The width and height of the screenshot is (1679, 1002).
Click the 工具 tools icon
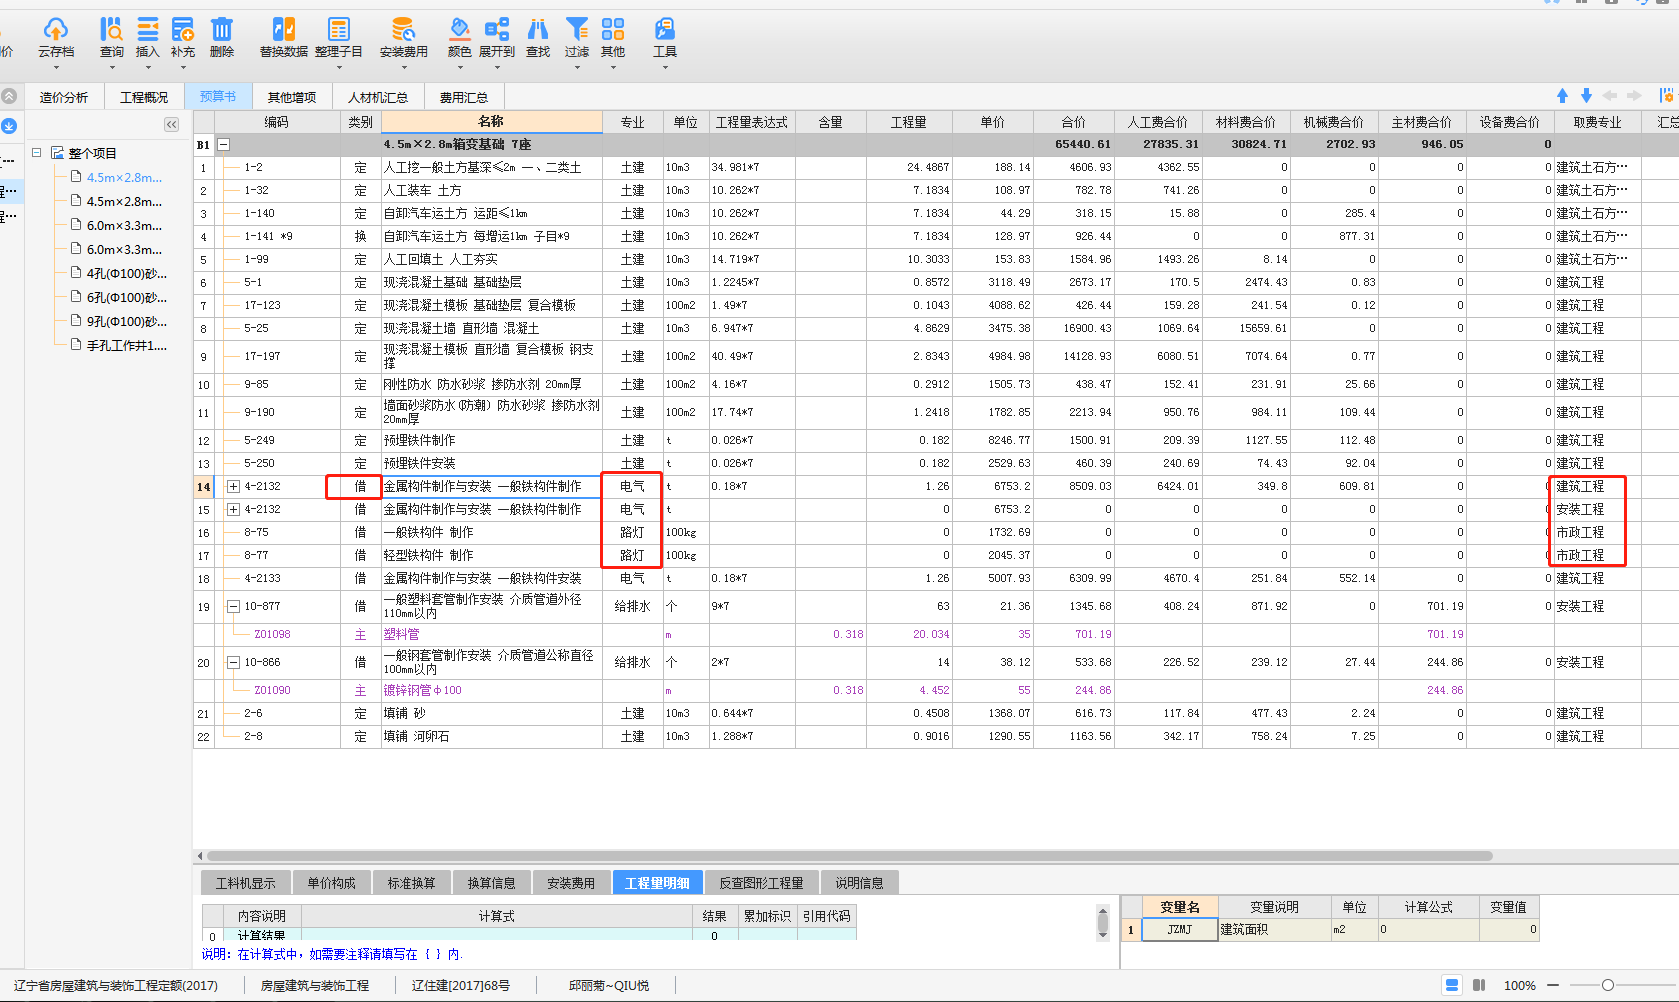[x=665, y=29]
